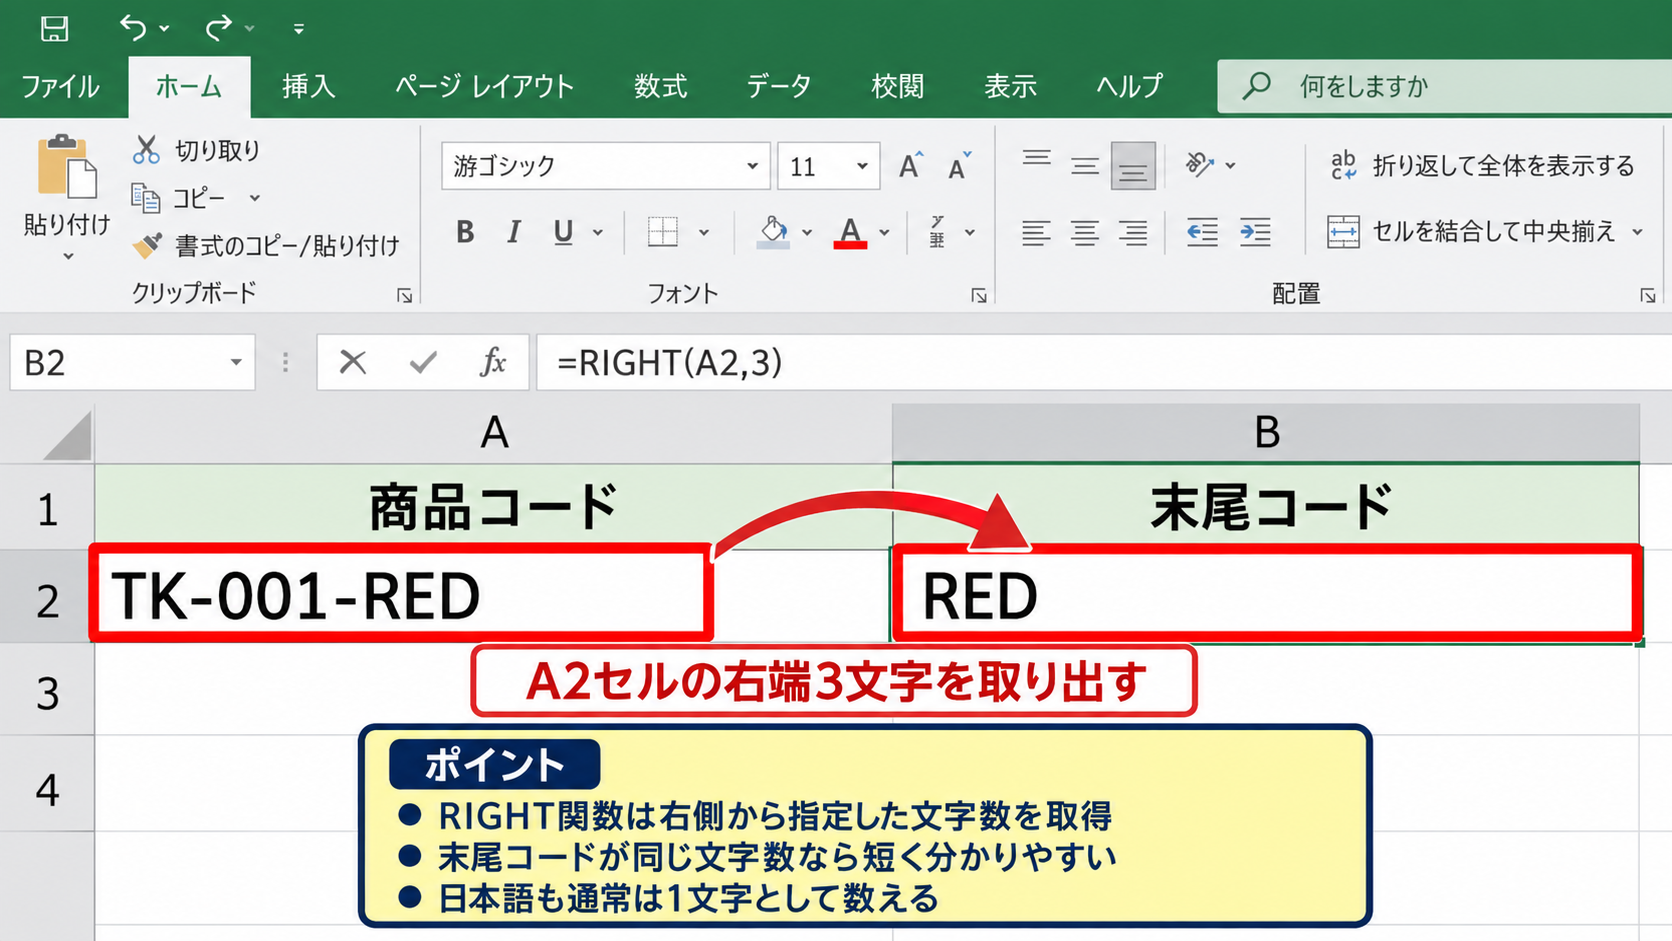Click the Copy icon (コピー)
The width and height of the screenshot is (1672, 941).
(146, 198)
